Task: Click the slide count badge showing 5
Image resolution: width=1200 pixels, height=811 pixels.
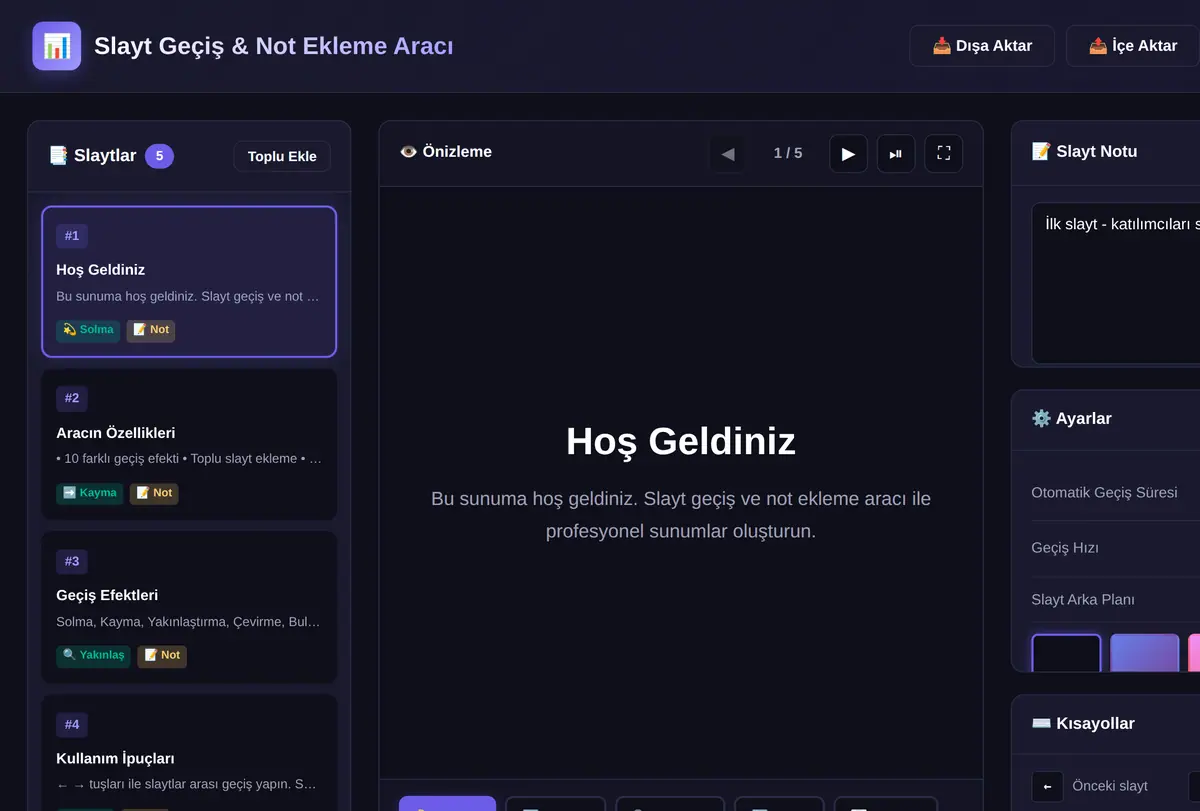Action: (159, 156)
